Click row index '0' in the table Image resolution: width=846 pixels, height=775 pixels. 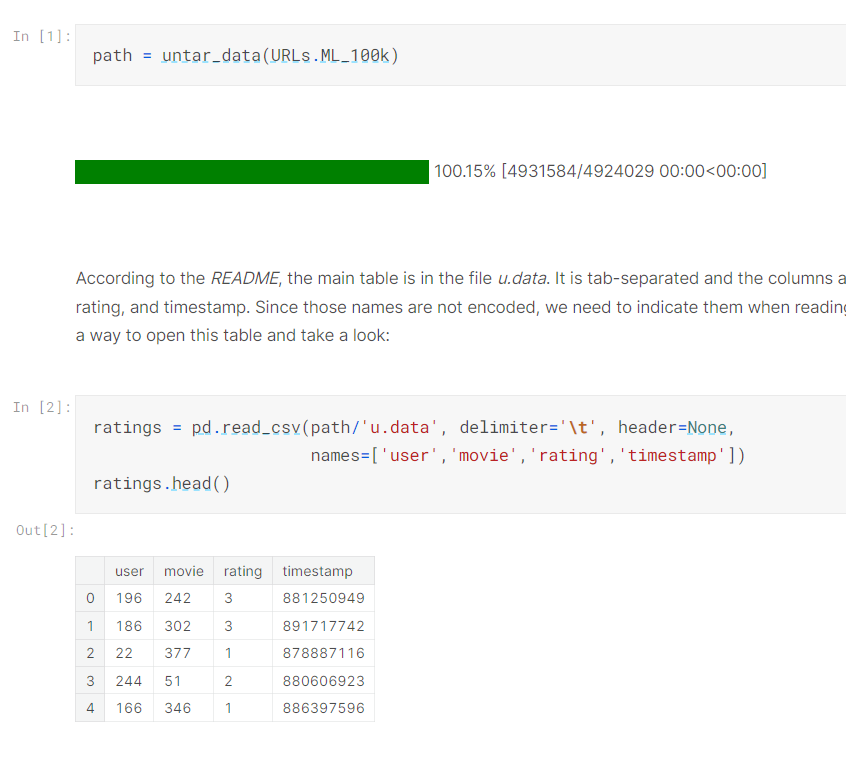[x=90, y=598]
